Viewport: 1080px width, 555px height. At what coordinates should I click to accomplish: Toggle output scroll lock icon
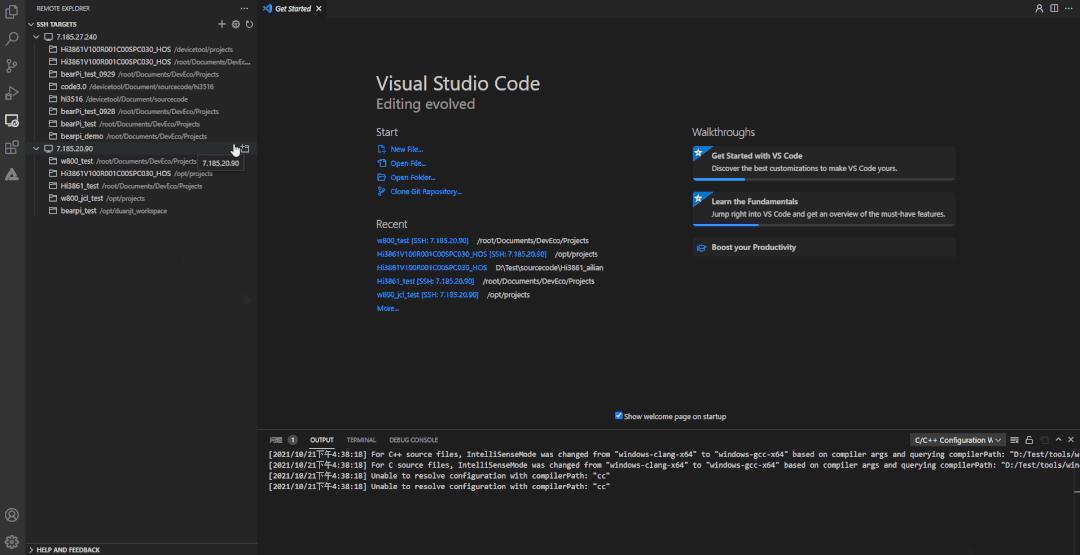click(1028, 440)
